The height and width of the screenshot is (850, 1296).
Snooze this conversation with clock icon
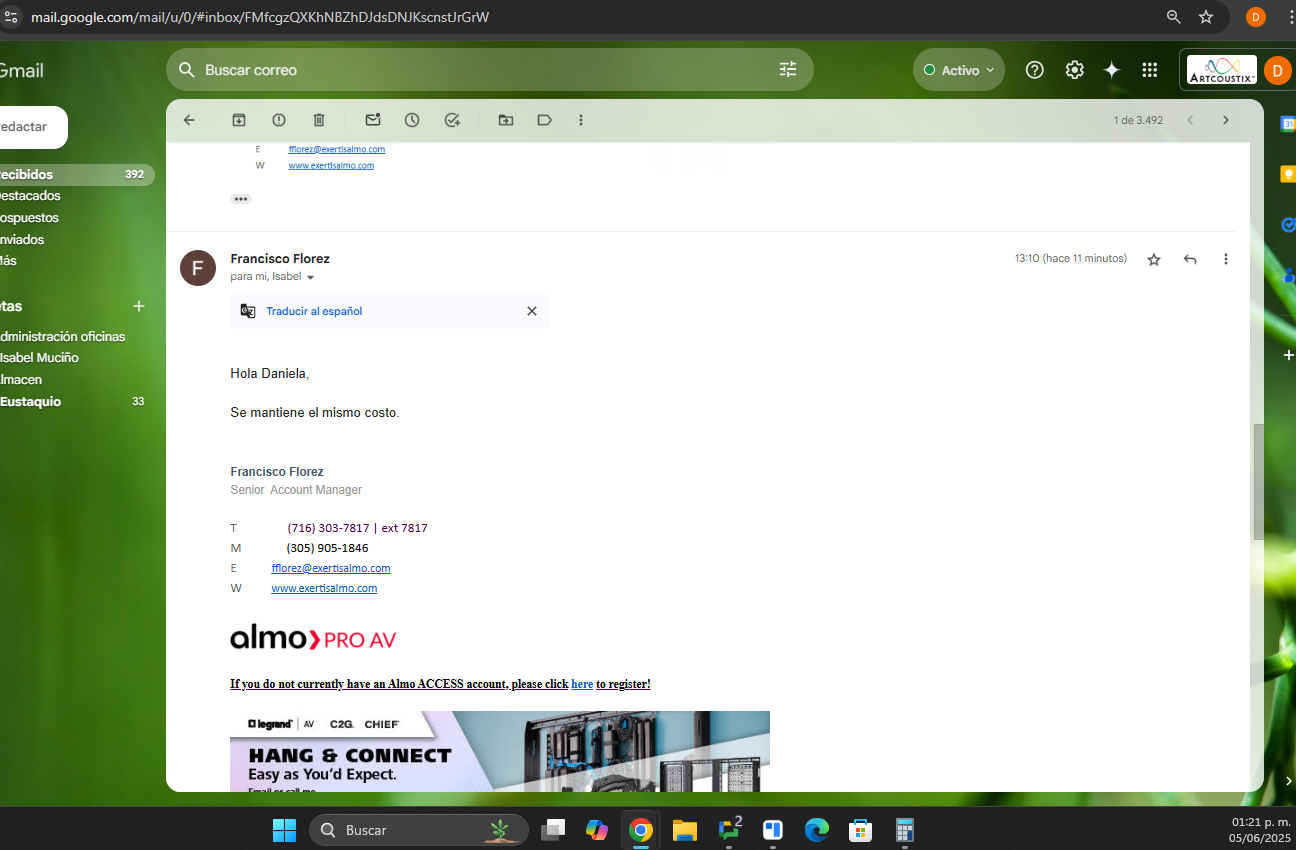click(x=412, y=120)
